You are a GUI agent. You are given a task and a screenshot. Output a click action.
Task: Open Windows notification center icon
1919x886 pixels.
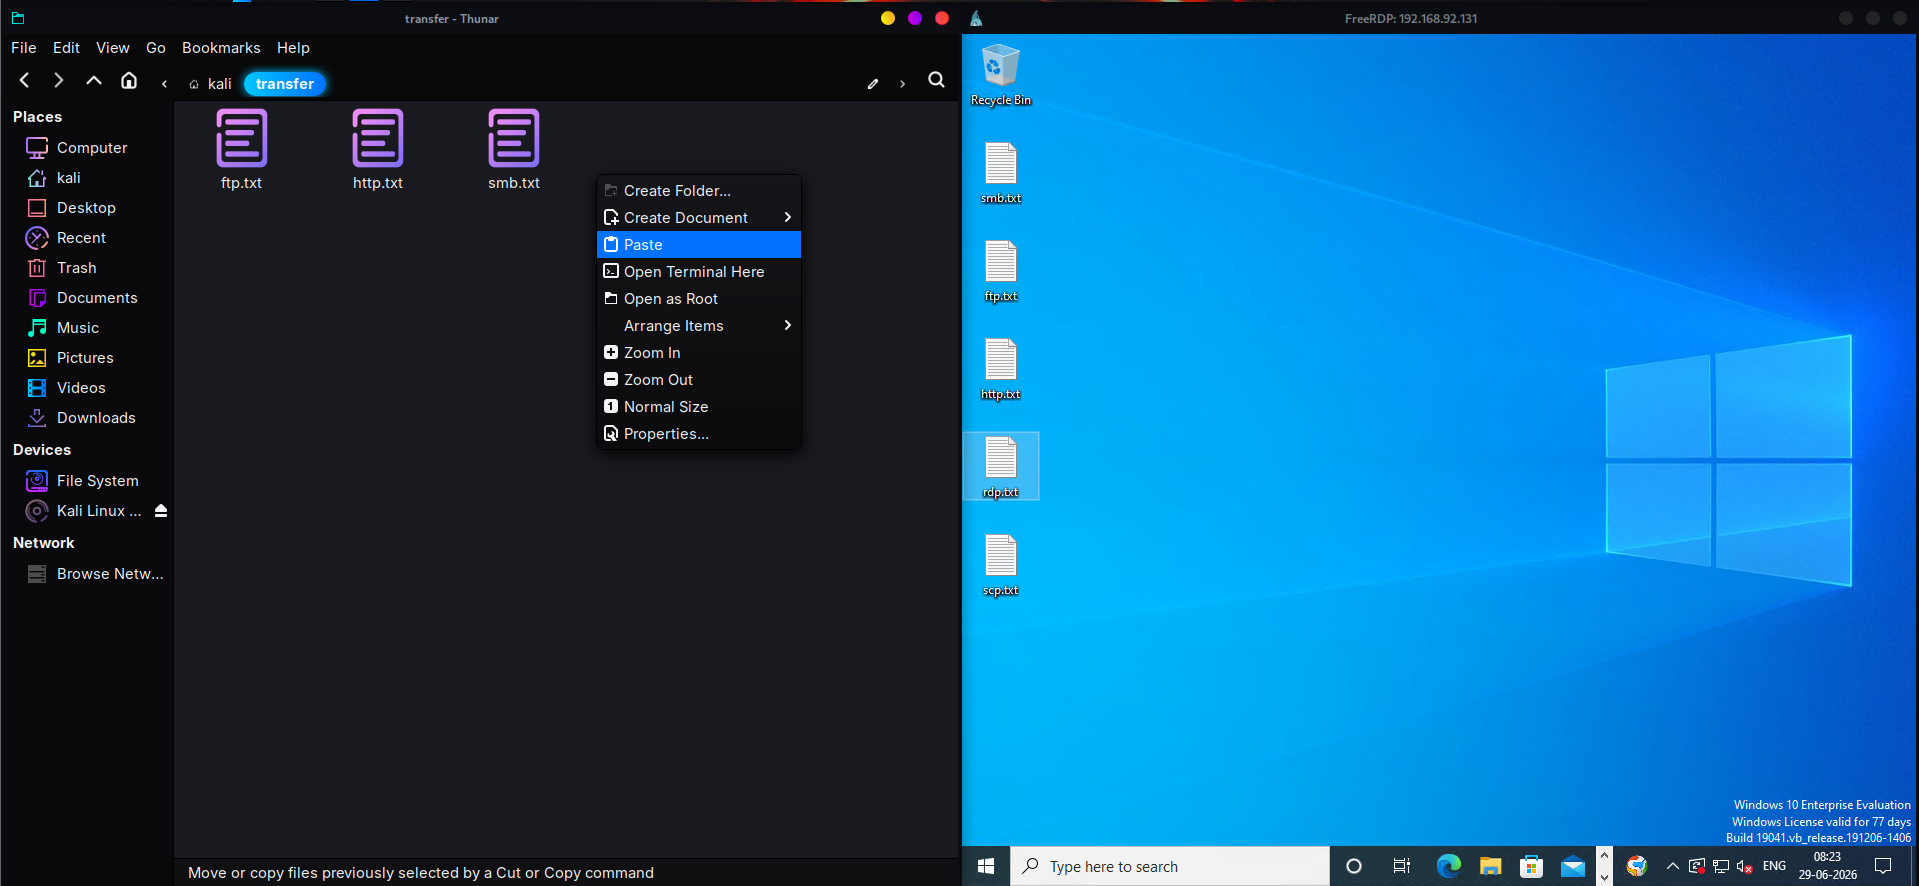[1883, 866]
